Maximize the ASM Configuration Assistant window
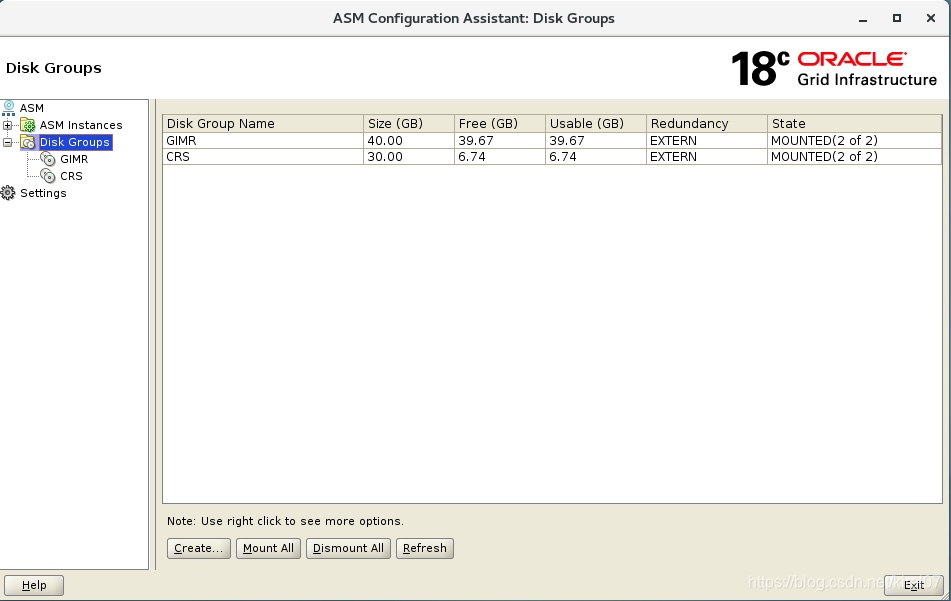This screenshot has height=601, width=951. coord(896,18)
